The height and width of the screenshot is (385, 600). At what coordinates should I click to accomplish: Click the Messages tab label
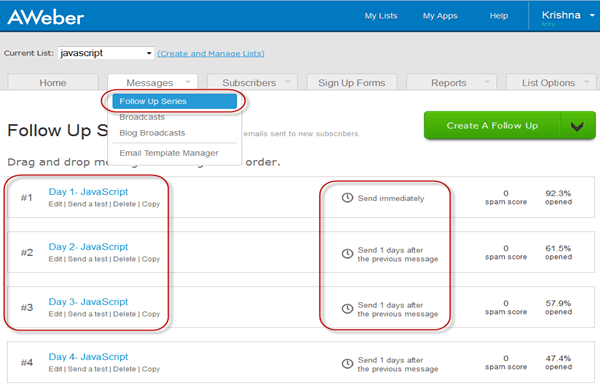click(x=150, y=83)
